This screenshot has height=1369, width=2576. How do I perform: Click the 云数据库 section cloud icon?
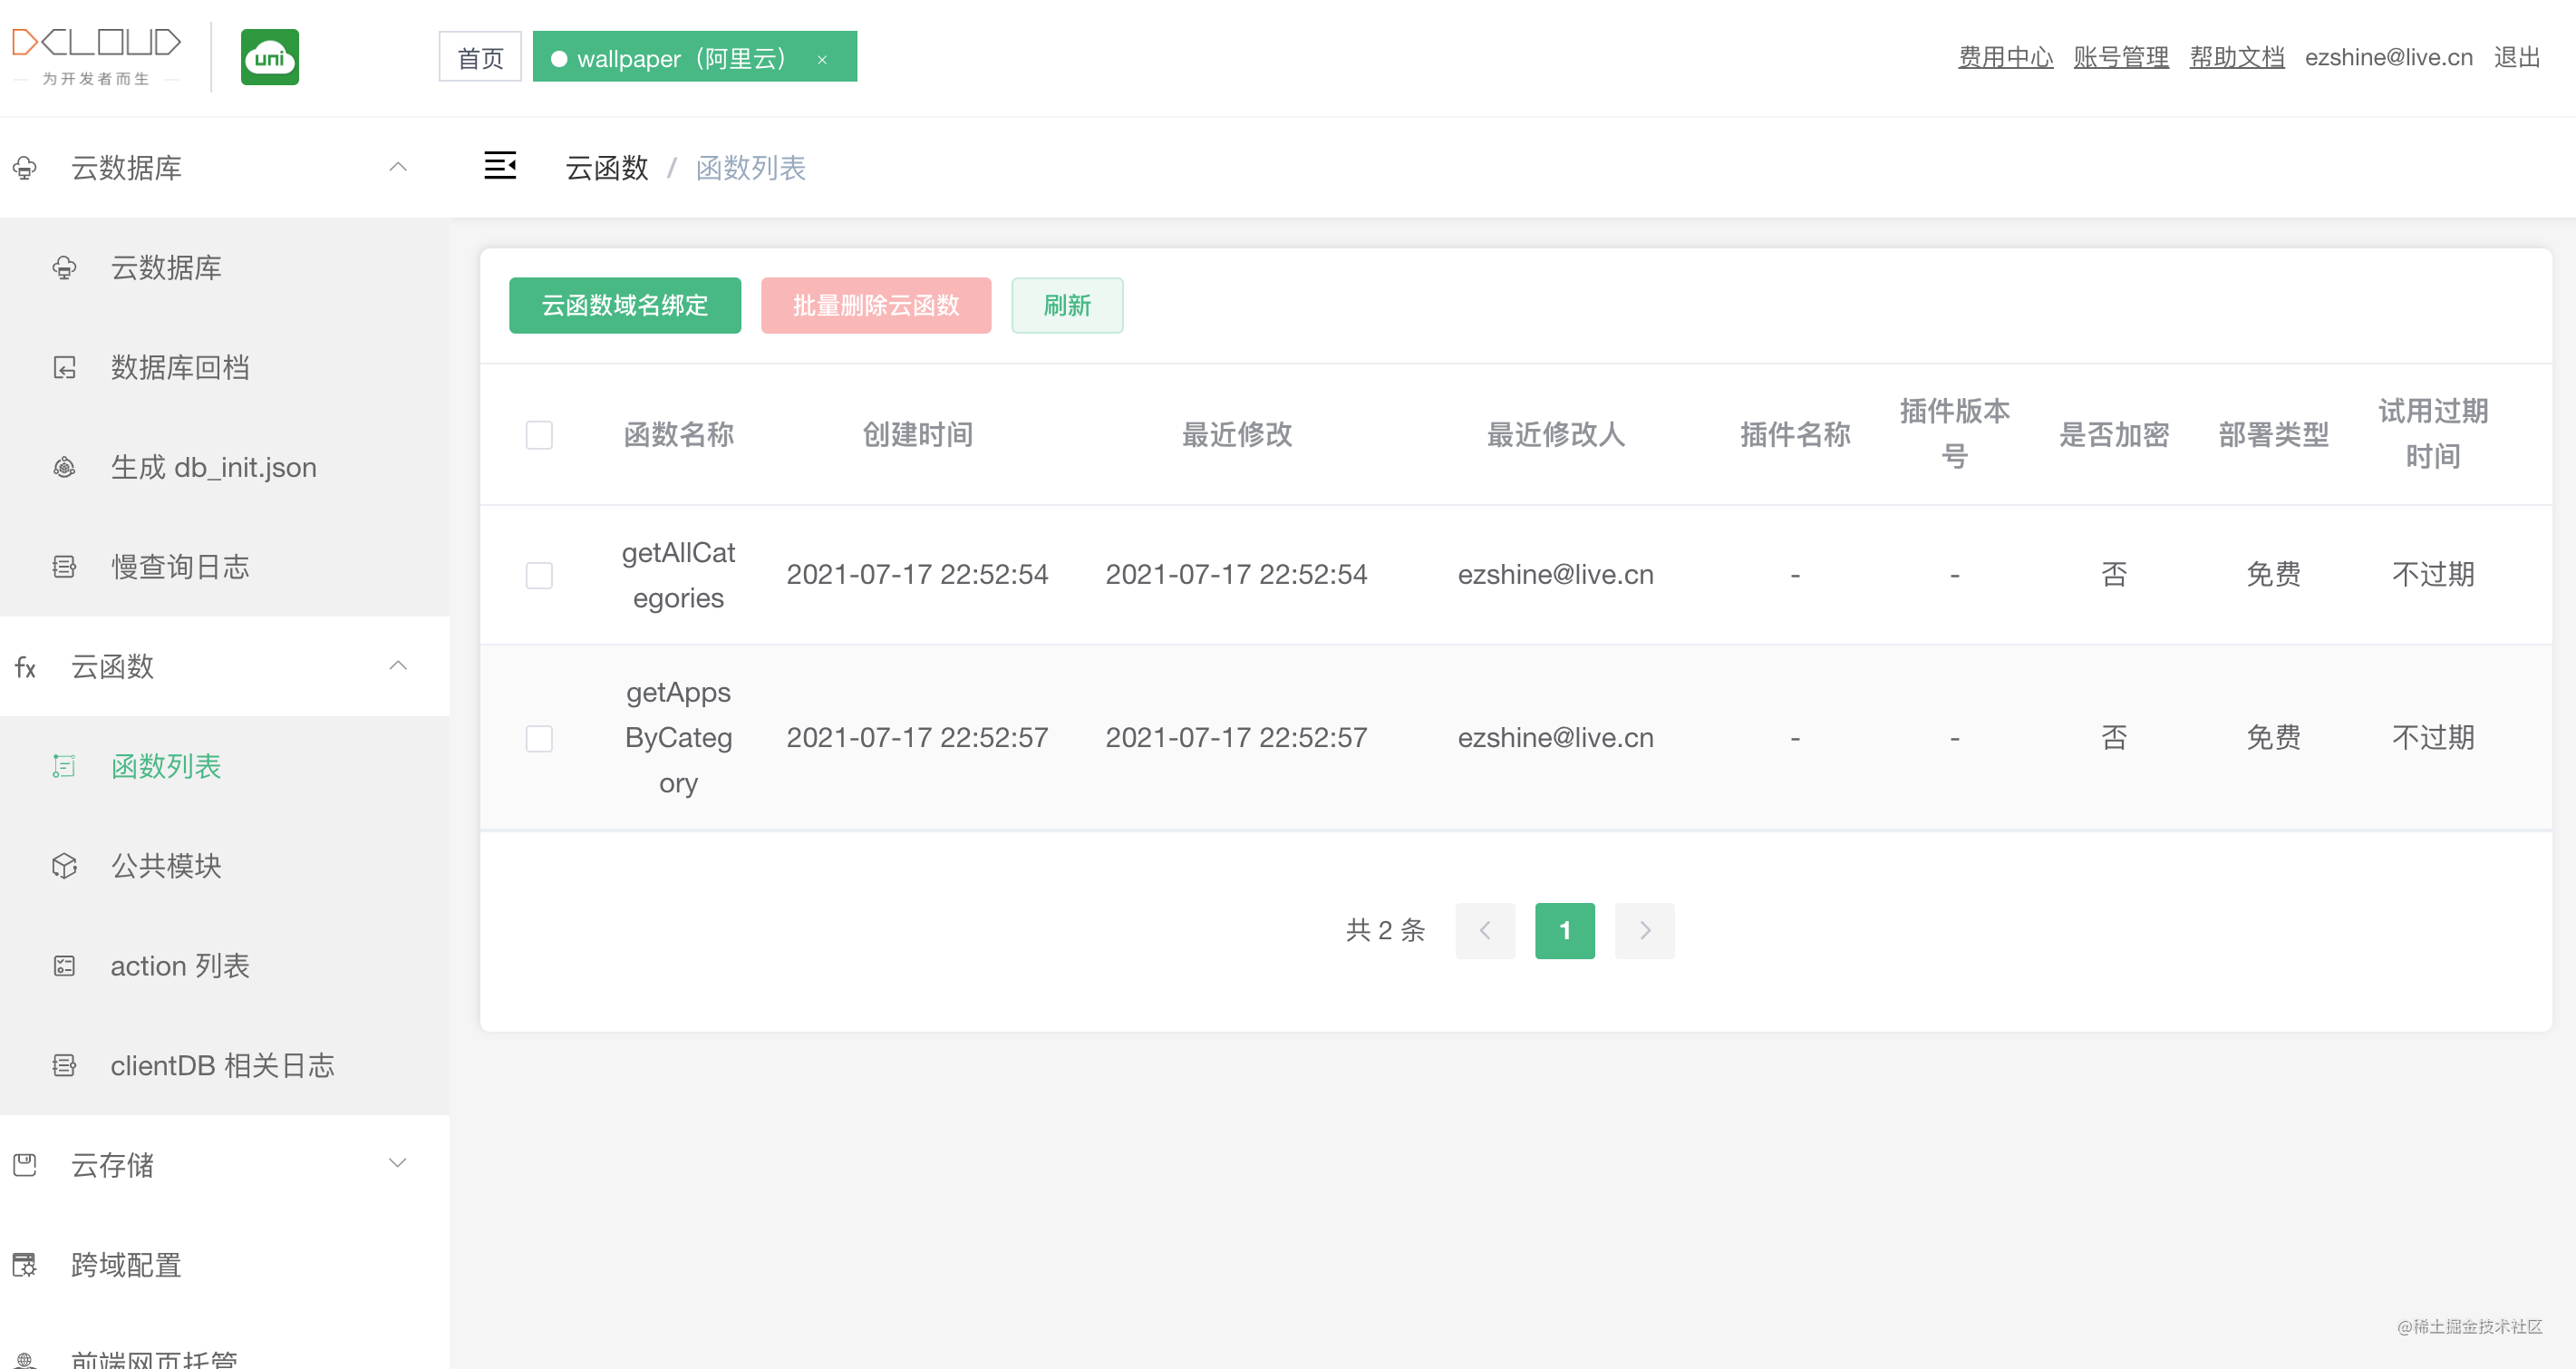point(25,167)
